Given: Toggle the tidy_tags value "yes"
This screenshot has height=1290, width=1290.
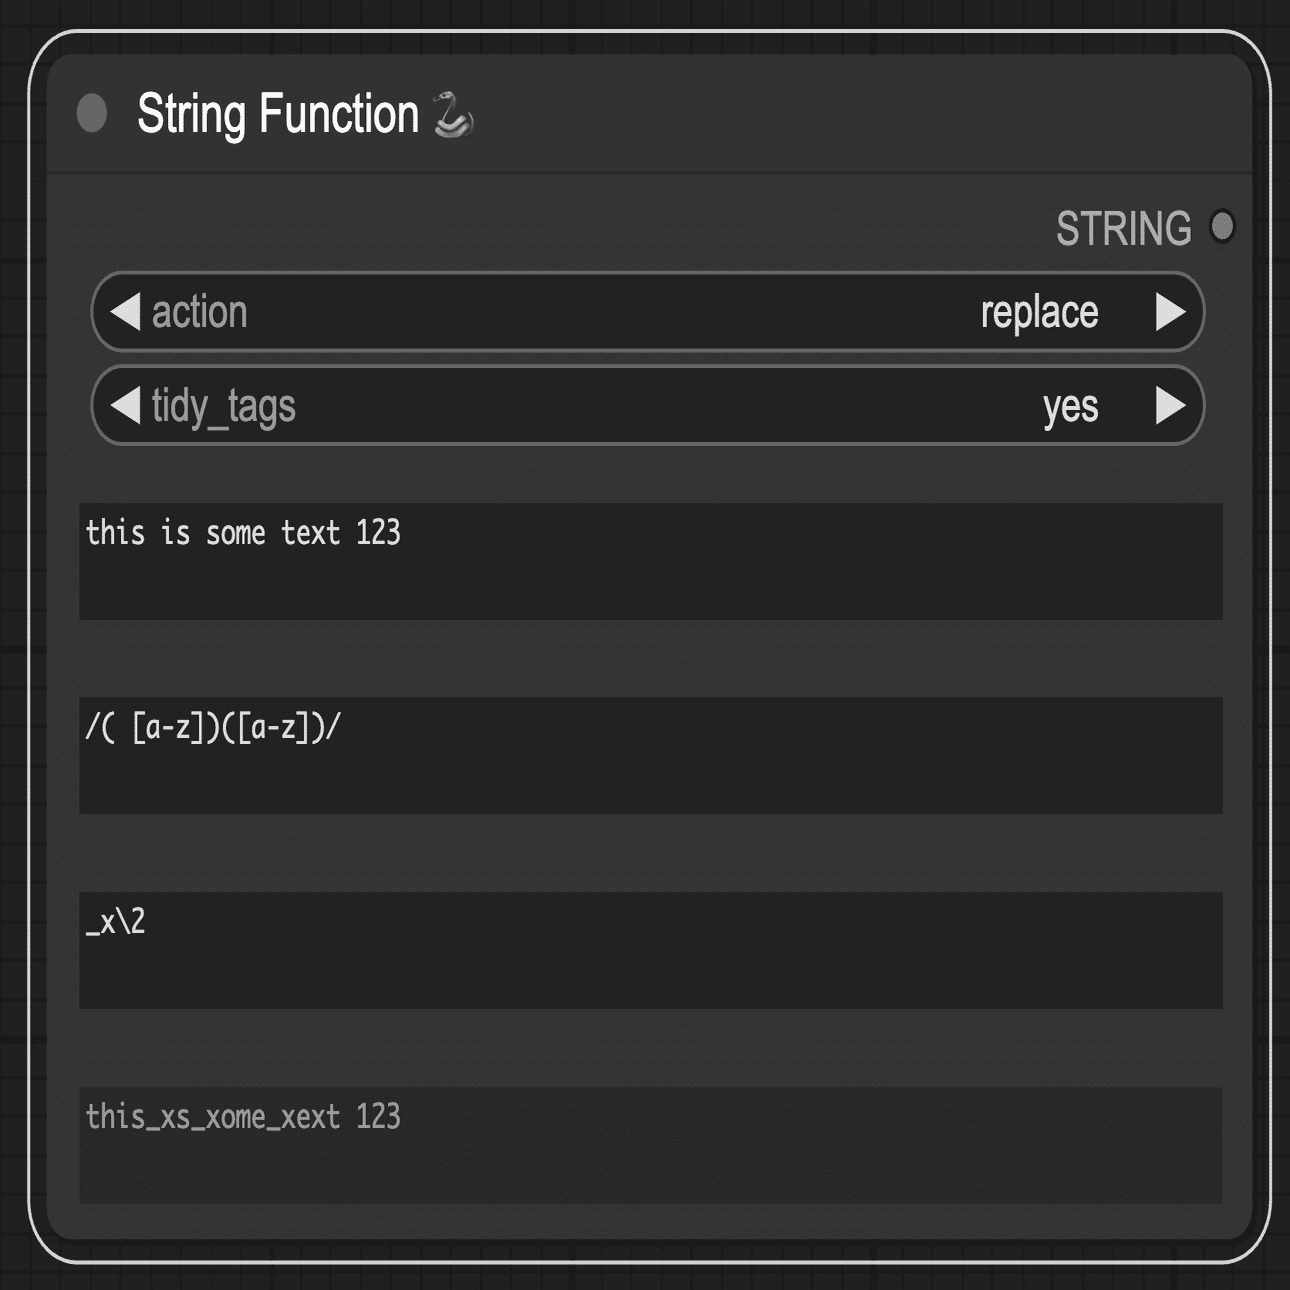Looking at the screenshot, I should [1069, 407].
